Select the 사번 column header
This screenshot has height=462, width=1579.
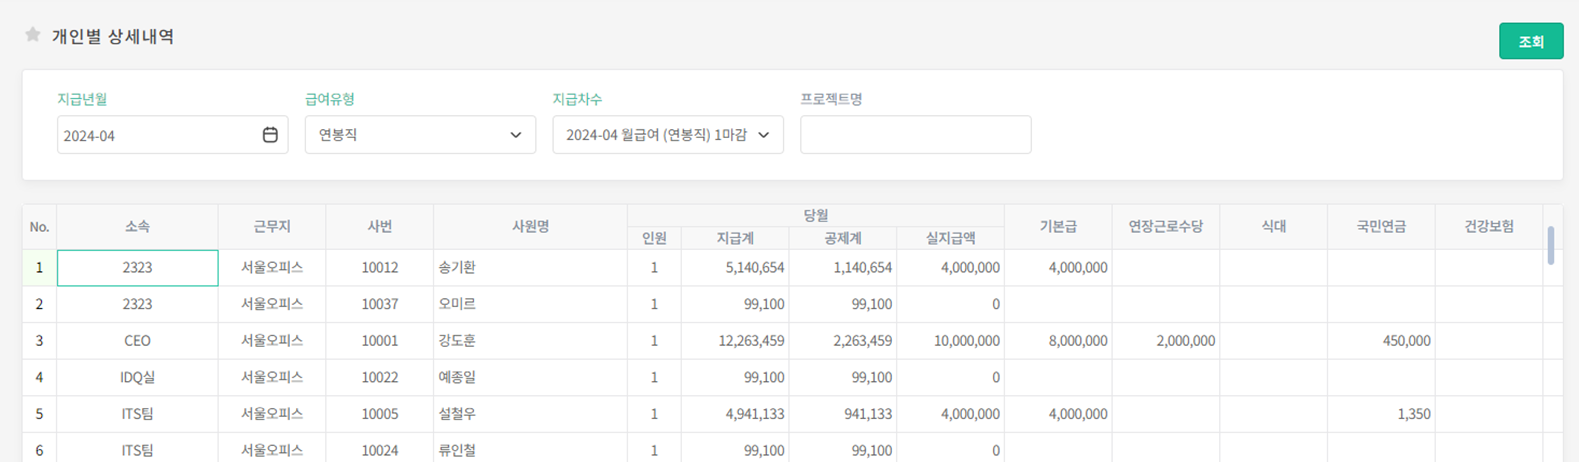pos(379,227)
